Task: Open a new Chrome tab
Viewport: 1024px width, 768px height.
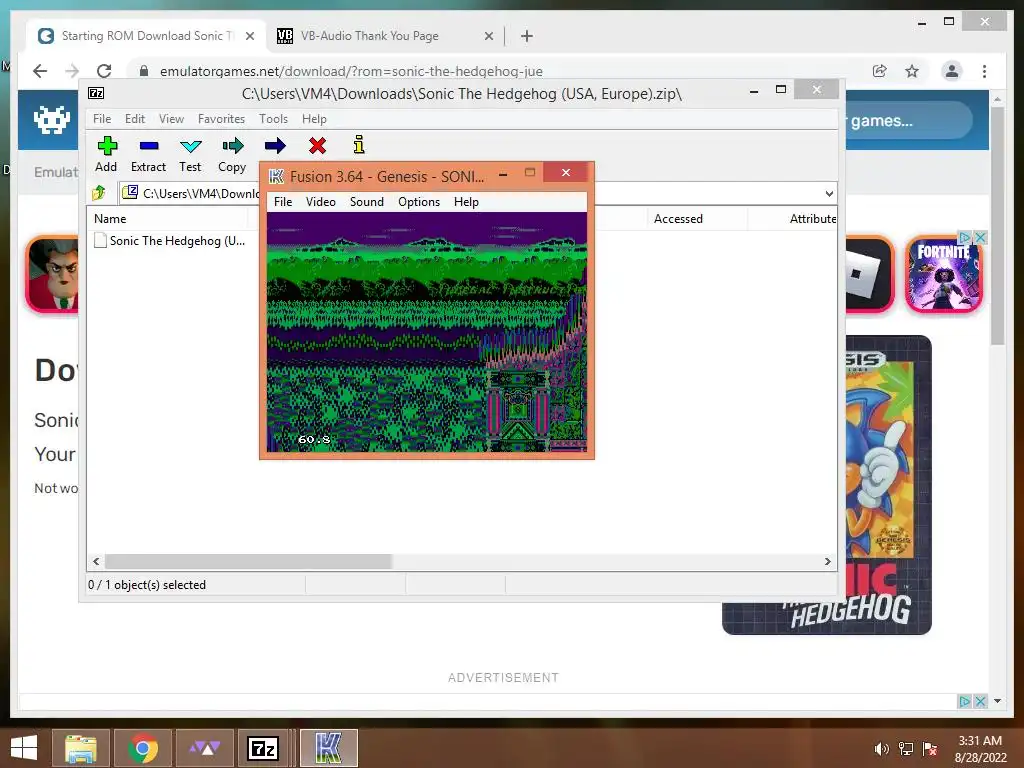Action: (527, 36)
